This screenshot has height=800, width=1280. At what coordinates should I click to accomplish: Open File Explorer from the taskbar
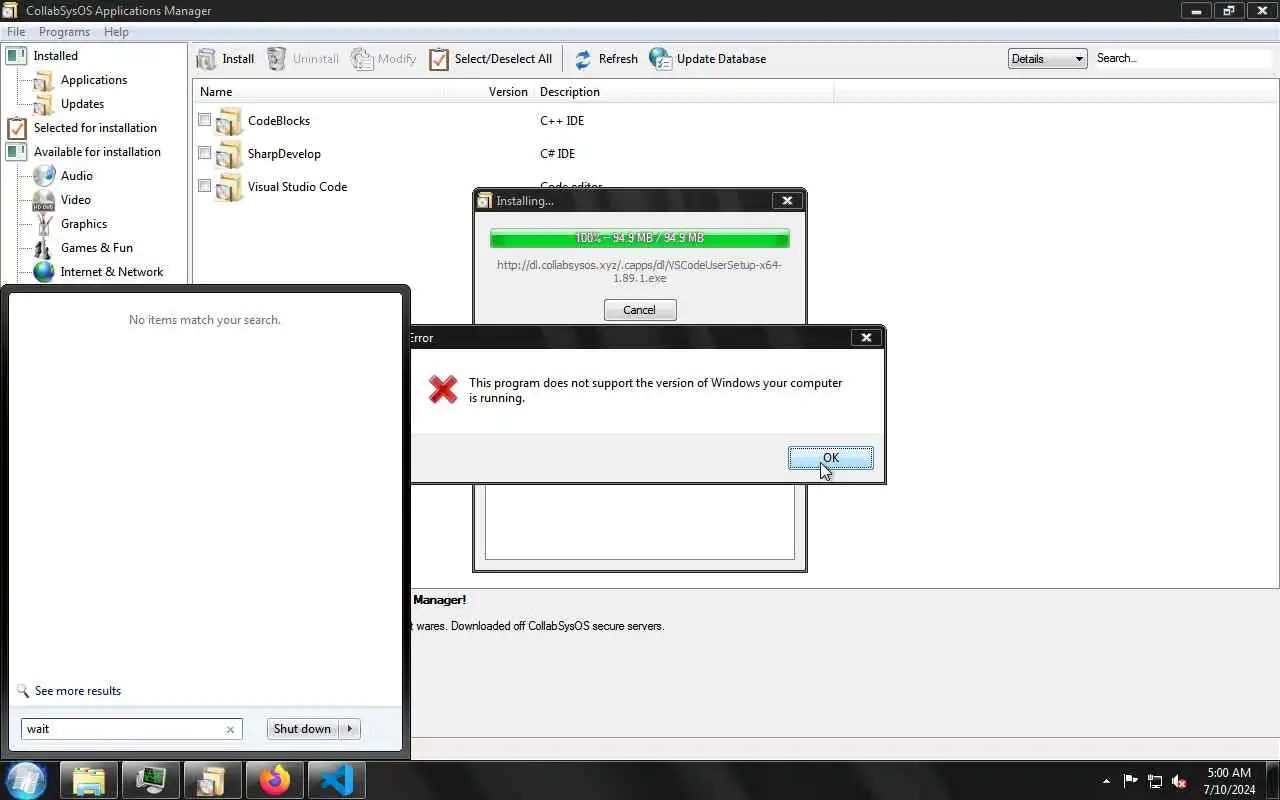point(89,780)
